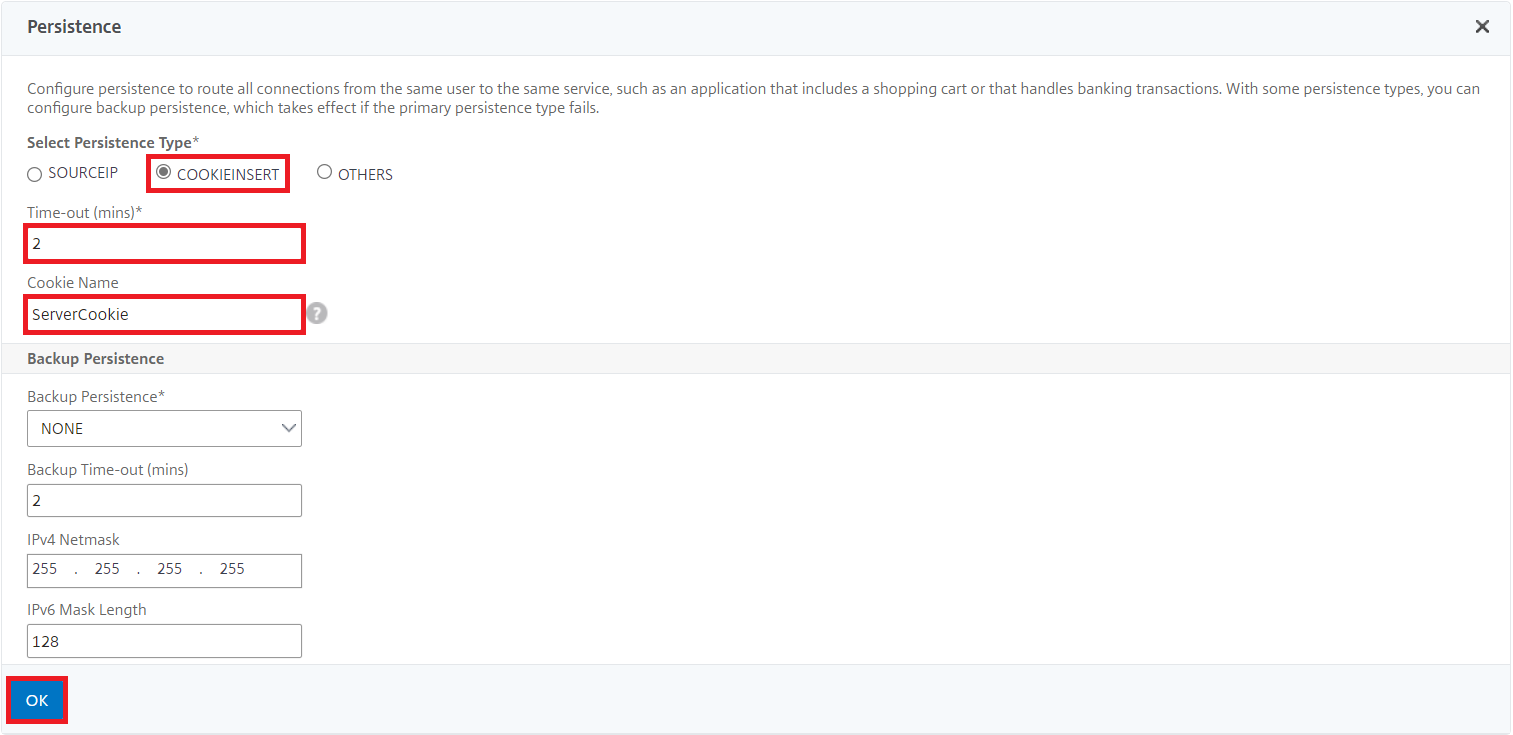Open the Cookie Name help icon
Viewport: 1513px width, 735px height.
tap(317, 314)
